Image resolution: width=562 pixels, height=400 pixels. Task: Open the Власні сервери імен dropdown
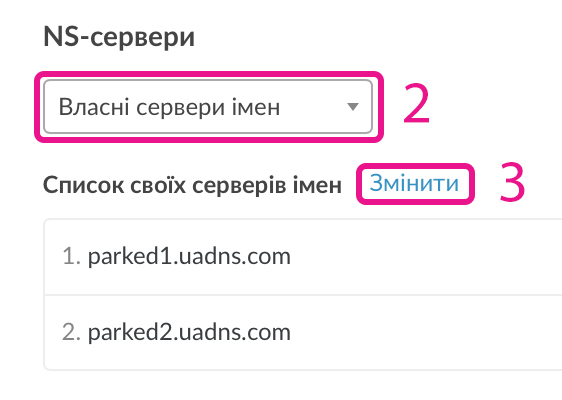pyautogui.click(x=208, y=107)
